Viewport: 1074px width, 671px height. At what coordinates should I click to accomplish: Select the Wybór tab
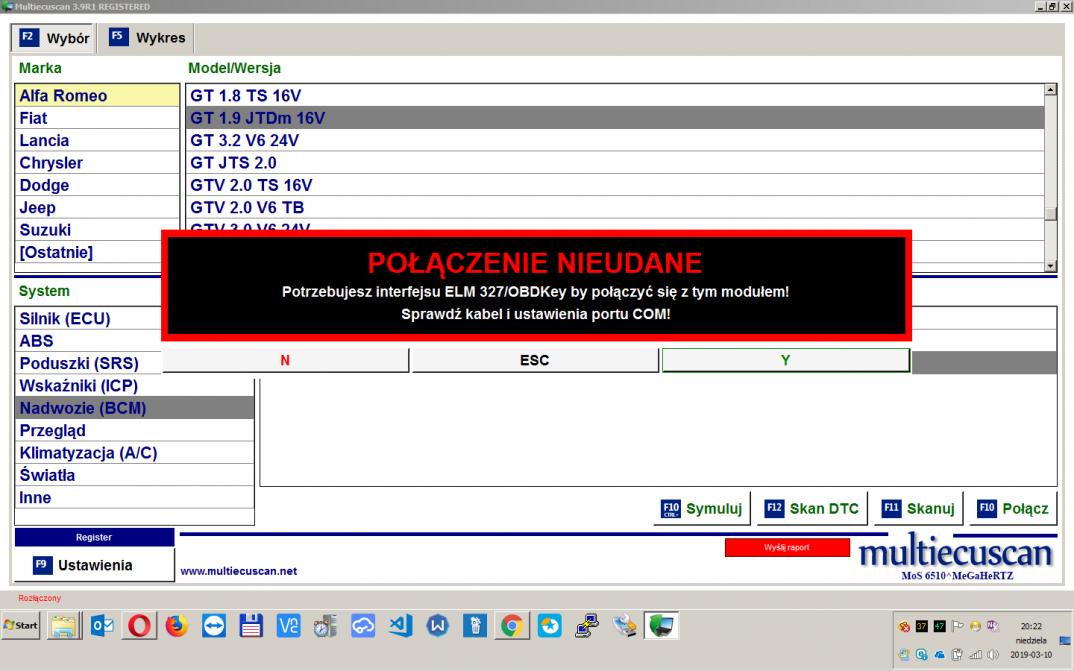55,38
